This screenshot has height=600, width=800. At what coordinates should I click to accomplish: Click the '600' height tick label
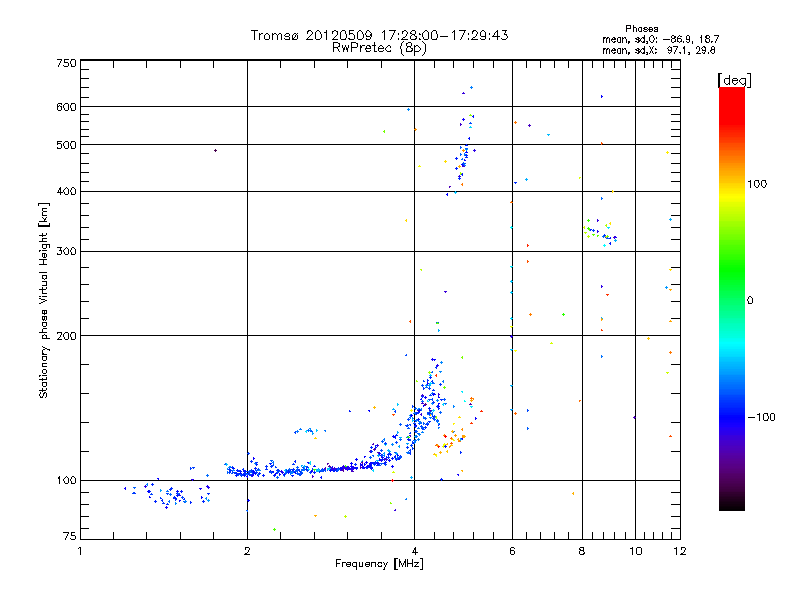coord(66,107)
